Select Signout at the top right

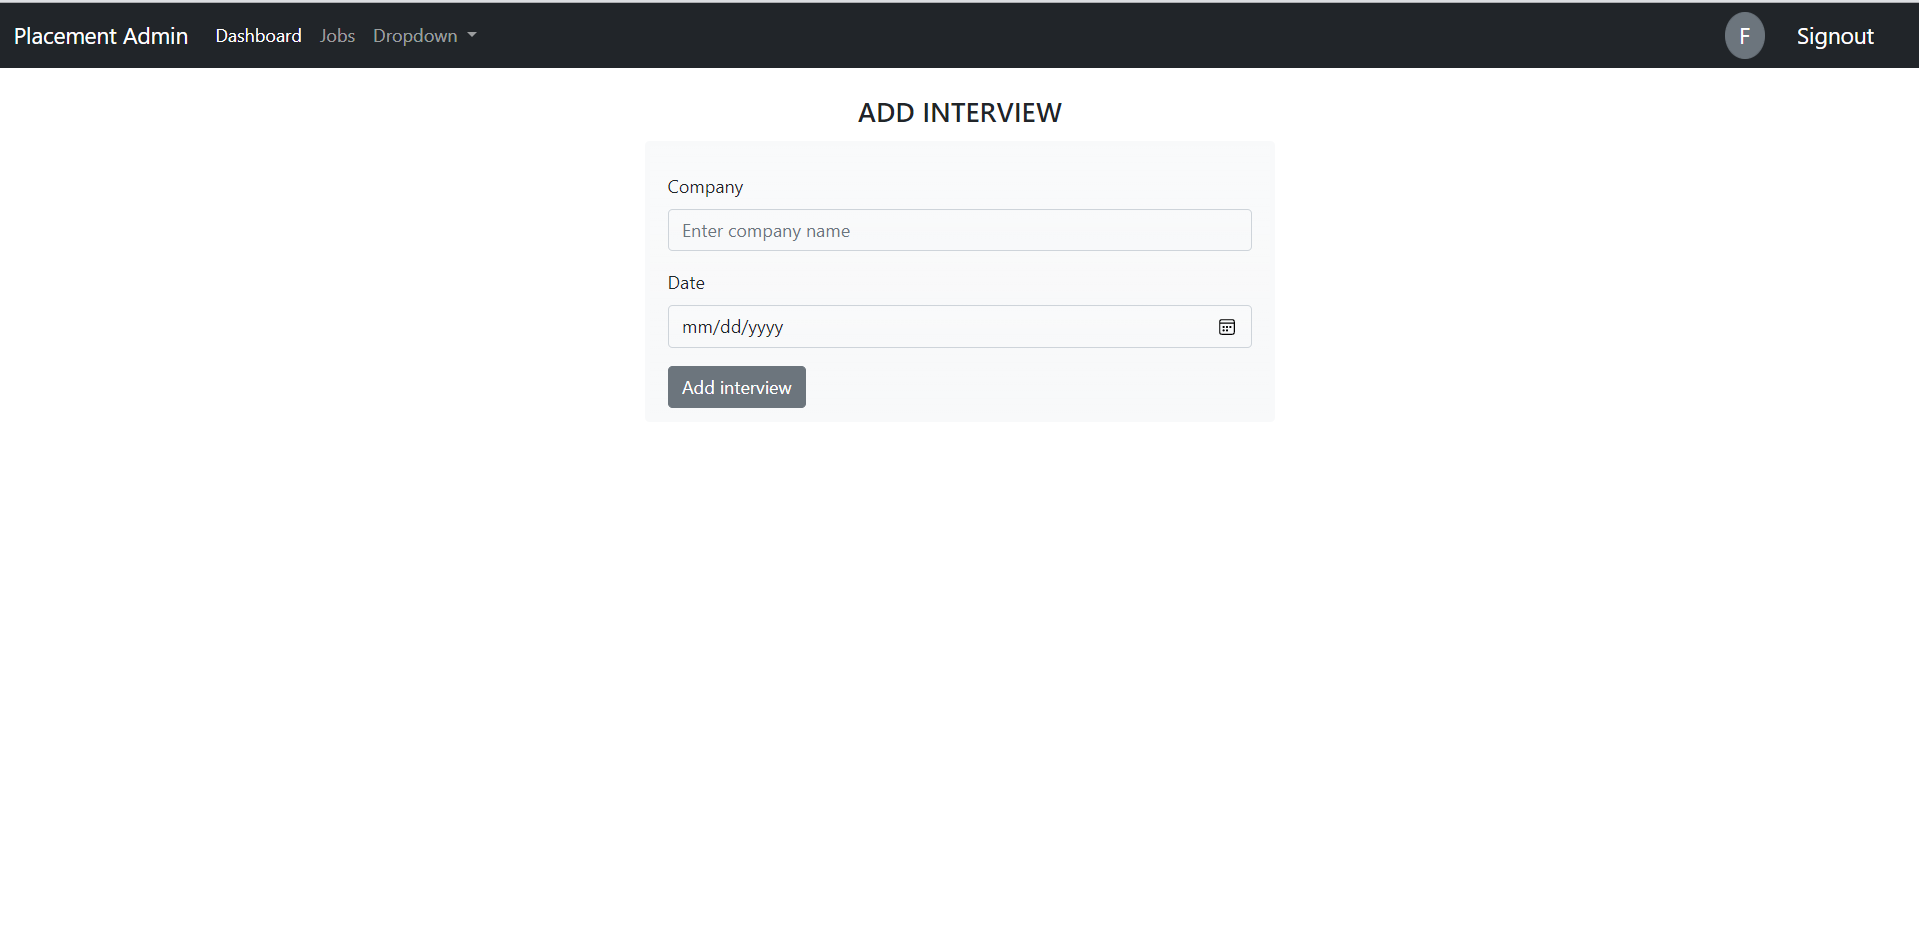point(1835,35)
